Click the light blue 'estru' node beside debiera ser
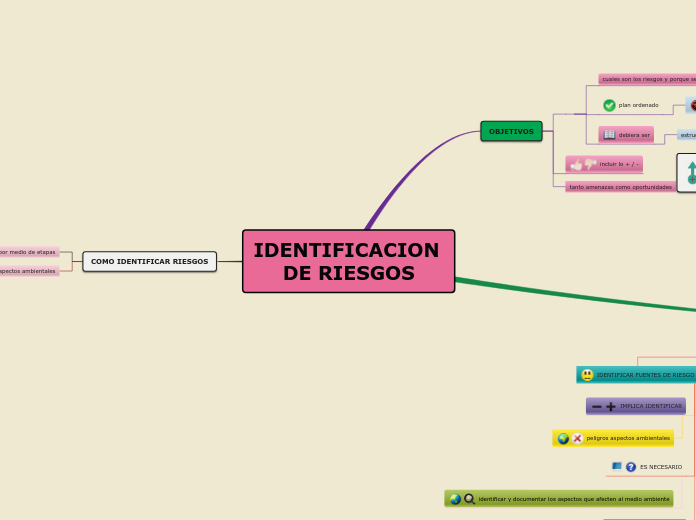This screenshot has width=696, height=520. coord(687,135)
